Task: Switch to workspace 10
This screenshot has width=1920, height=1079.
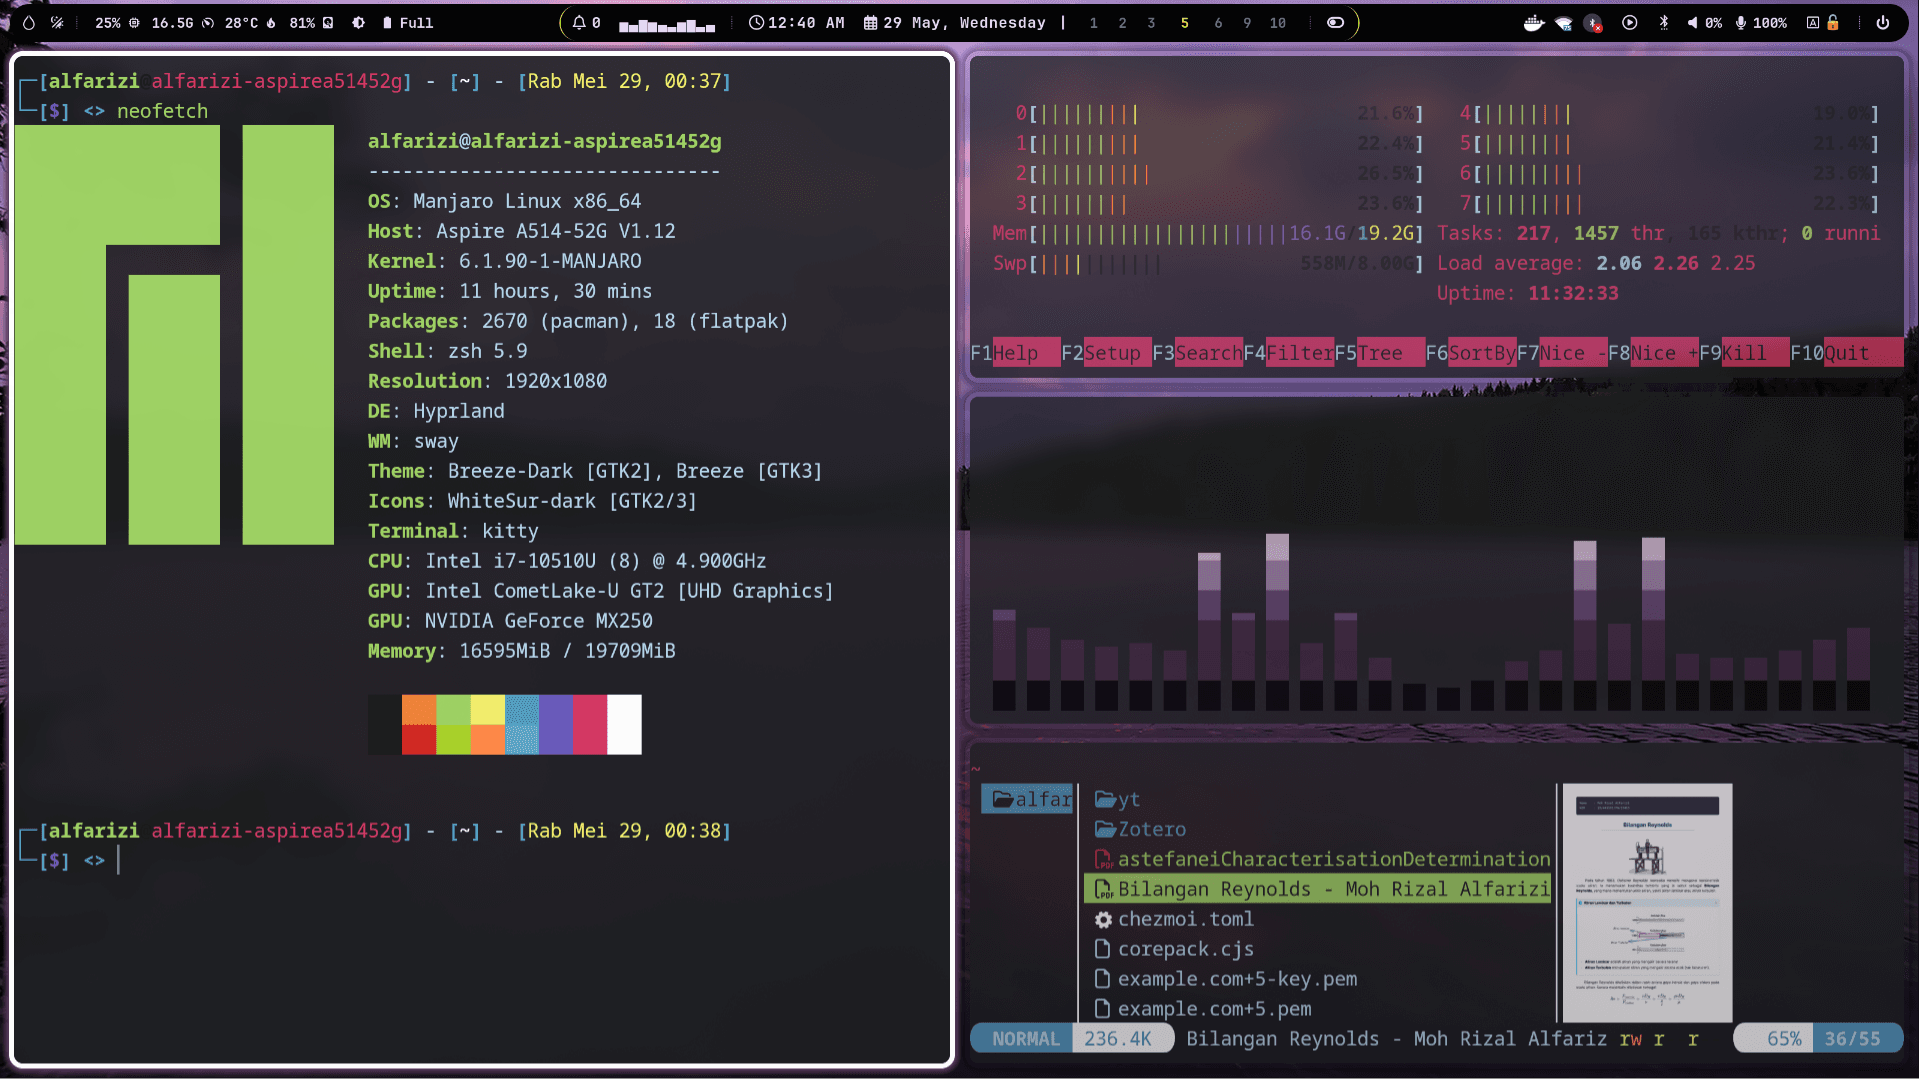Action: [1277, 22]
